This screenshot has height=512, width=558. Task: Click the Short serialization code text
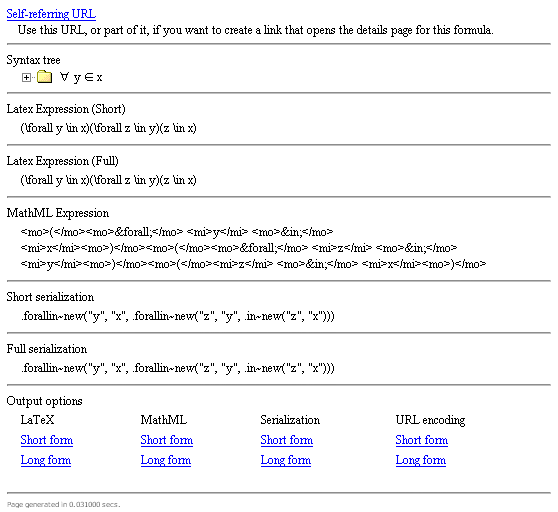(x=178, y=316)
